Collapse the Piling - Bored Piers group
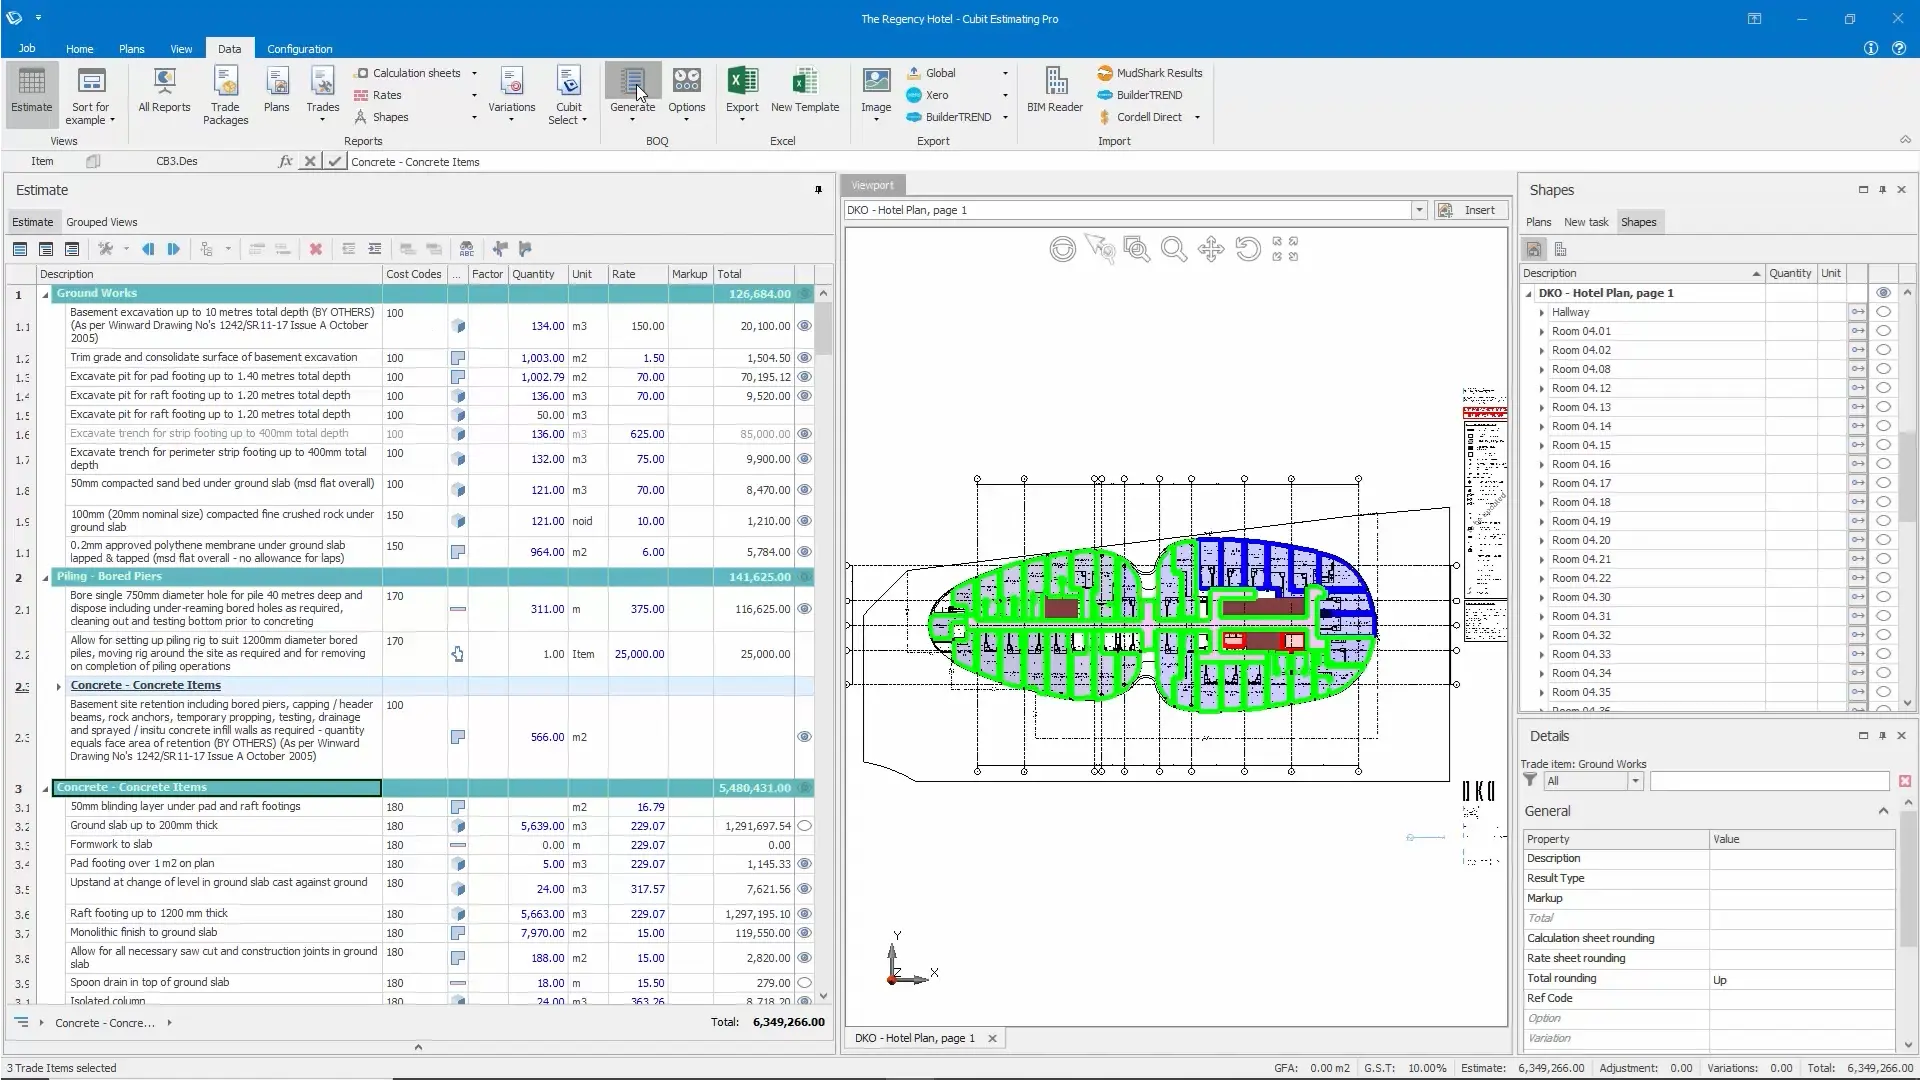Screen dimensions: 1920x1080 (x=45, y=577)
